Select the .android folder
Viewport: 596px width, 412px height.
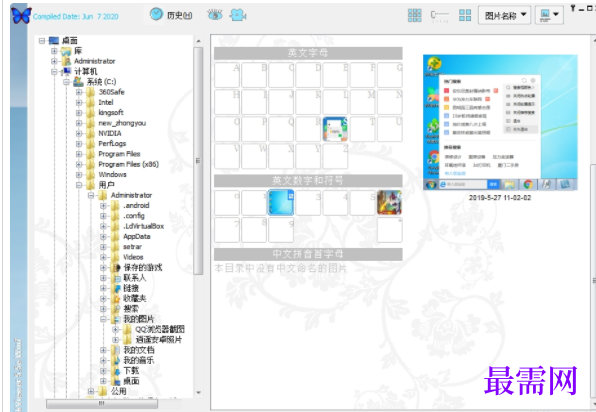tap(136, 206)
